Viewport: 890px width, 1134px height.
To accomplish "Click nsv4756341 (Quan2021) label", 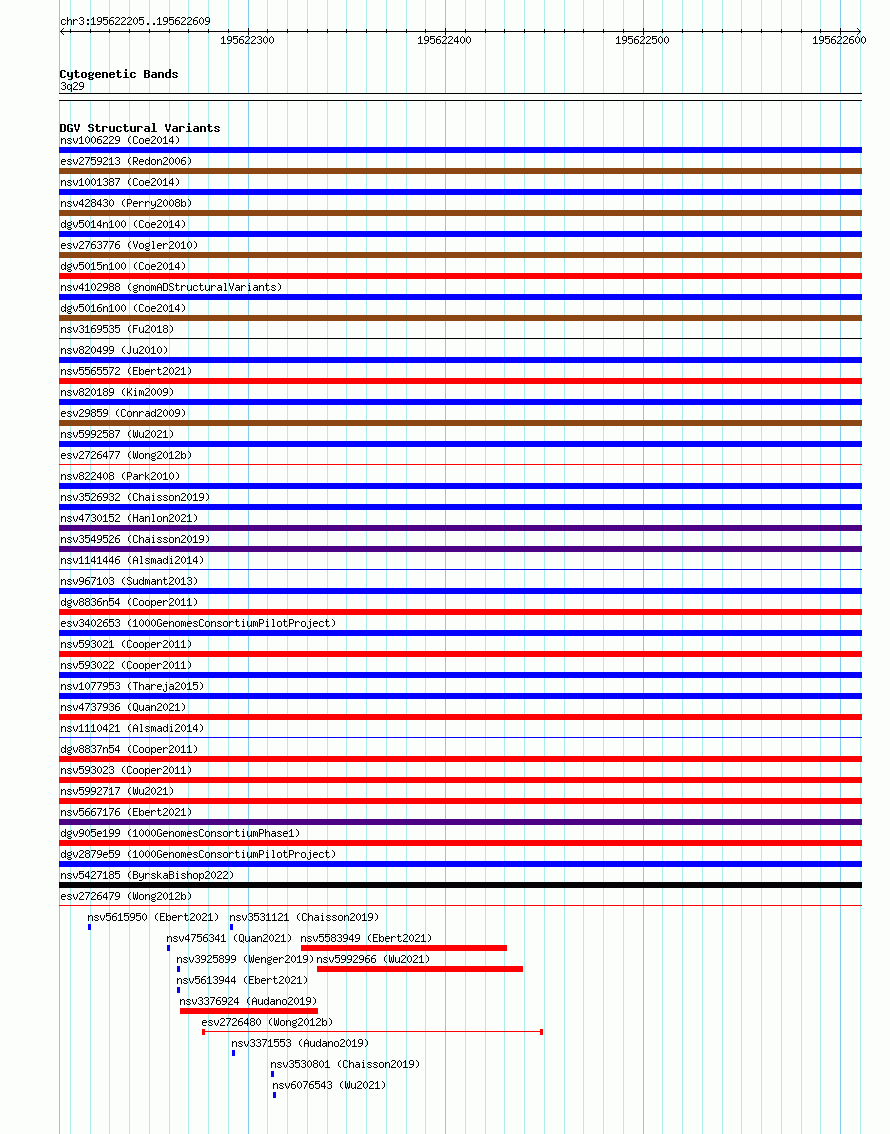I will [x=229, y=937].
